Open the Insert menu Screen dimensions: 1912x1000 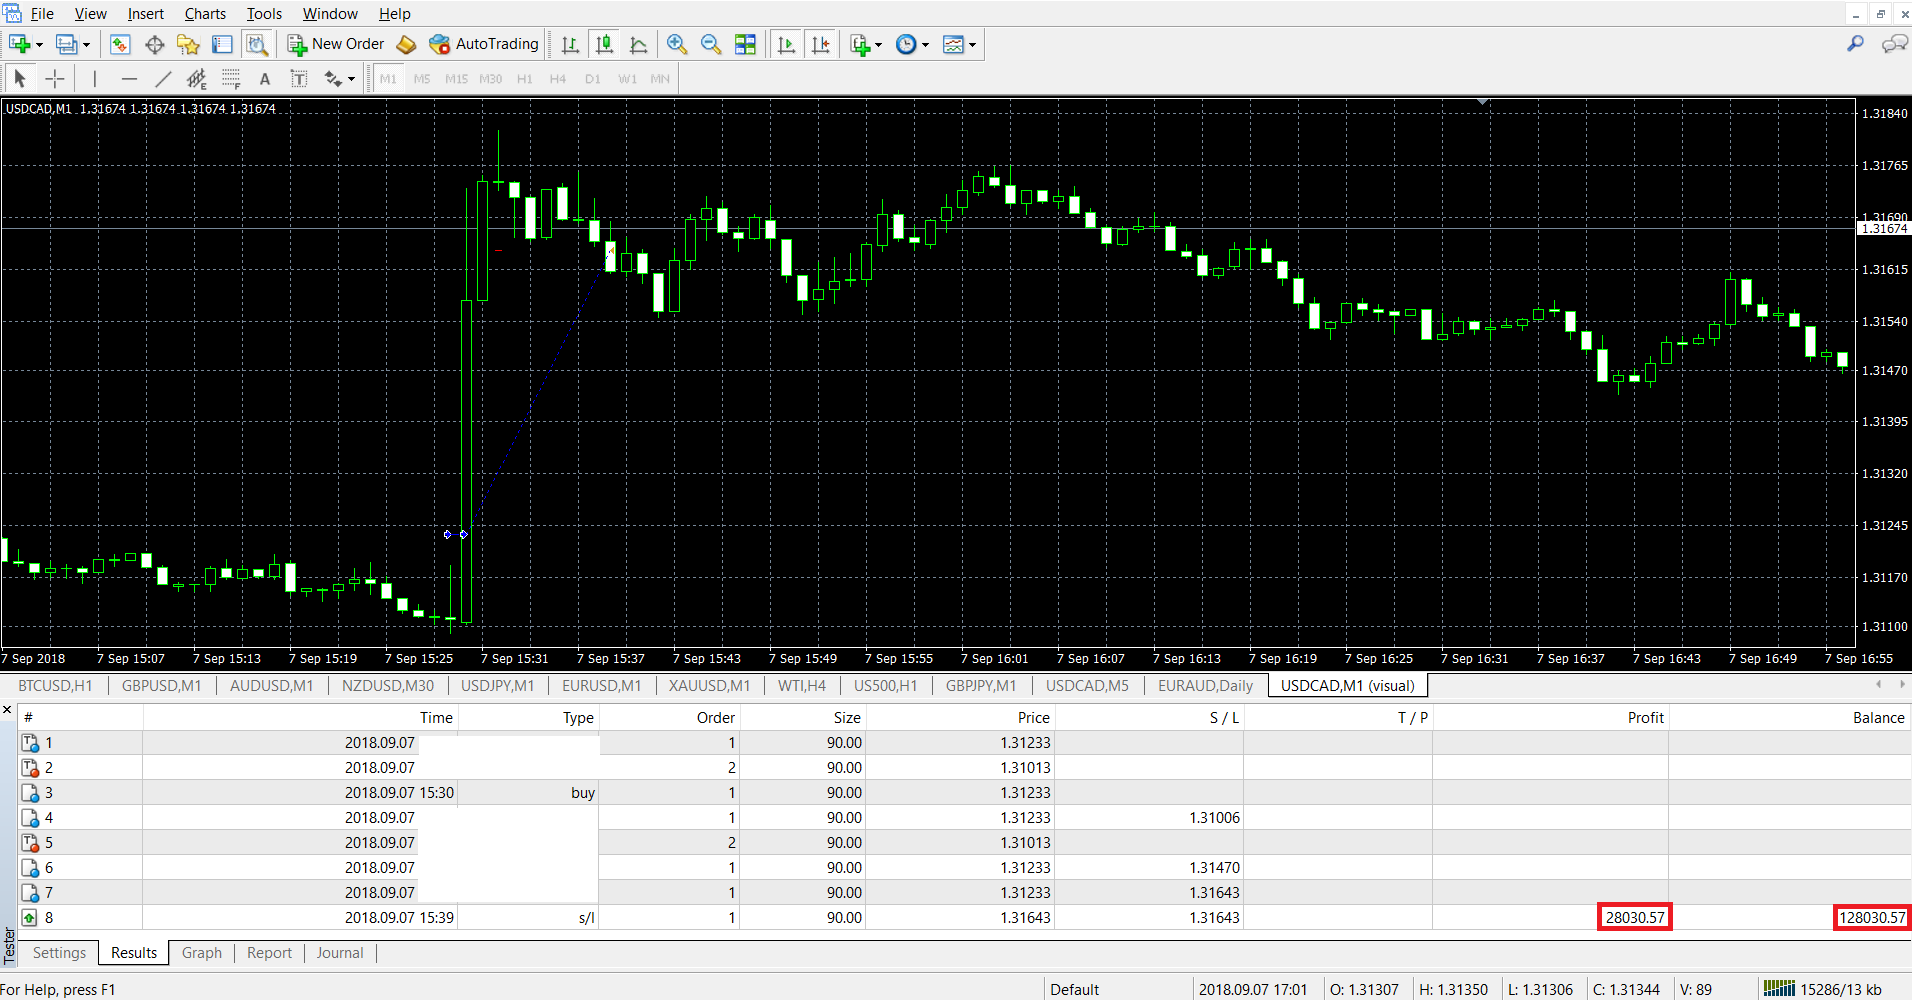pyautogui.click(x=145, y=14)
